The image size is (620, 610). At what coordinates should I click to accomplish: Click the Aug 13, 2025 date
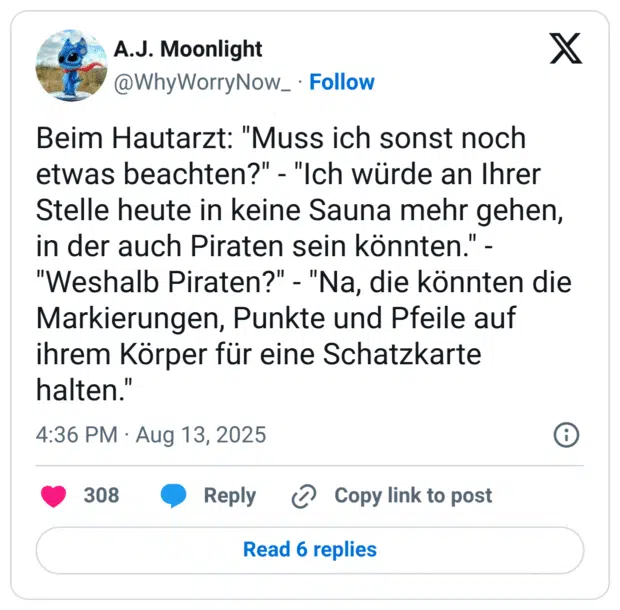pyautogui.click(x=201, y=436)
